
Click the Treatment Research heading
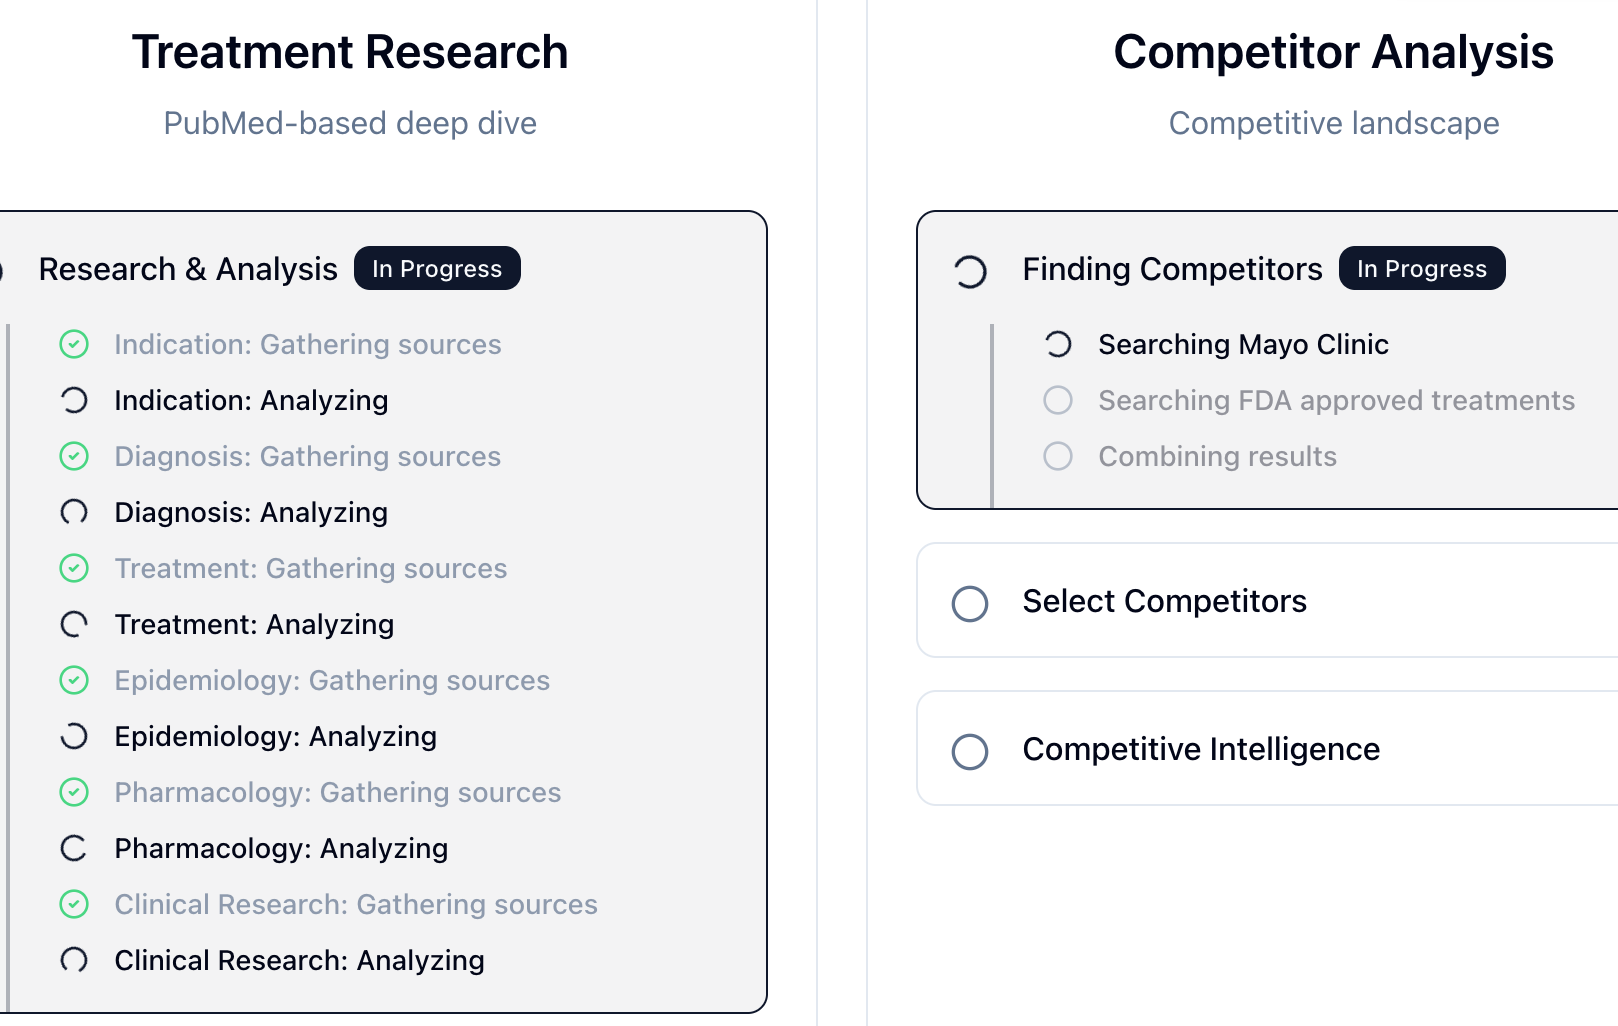click(x=350, y=52)
